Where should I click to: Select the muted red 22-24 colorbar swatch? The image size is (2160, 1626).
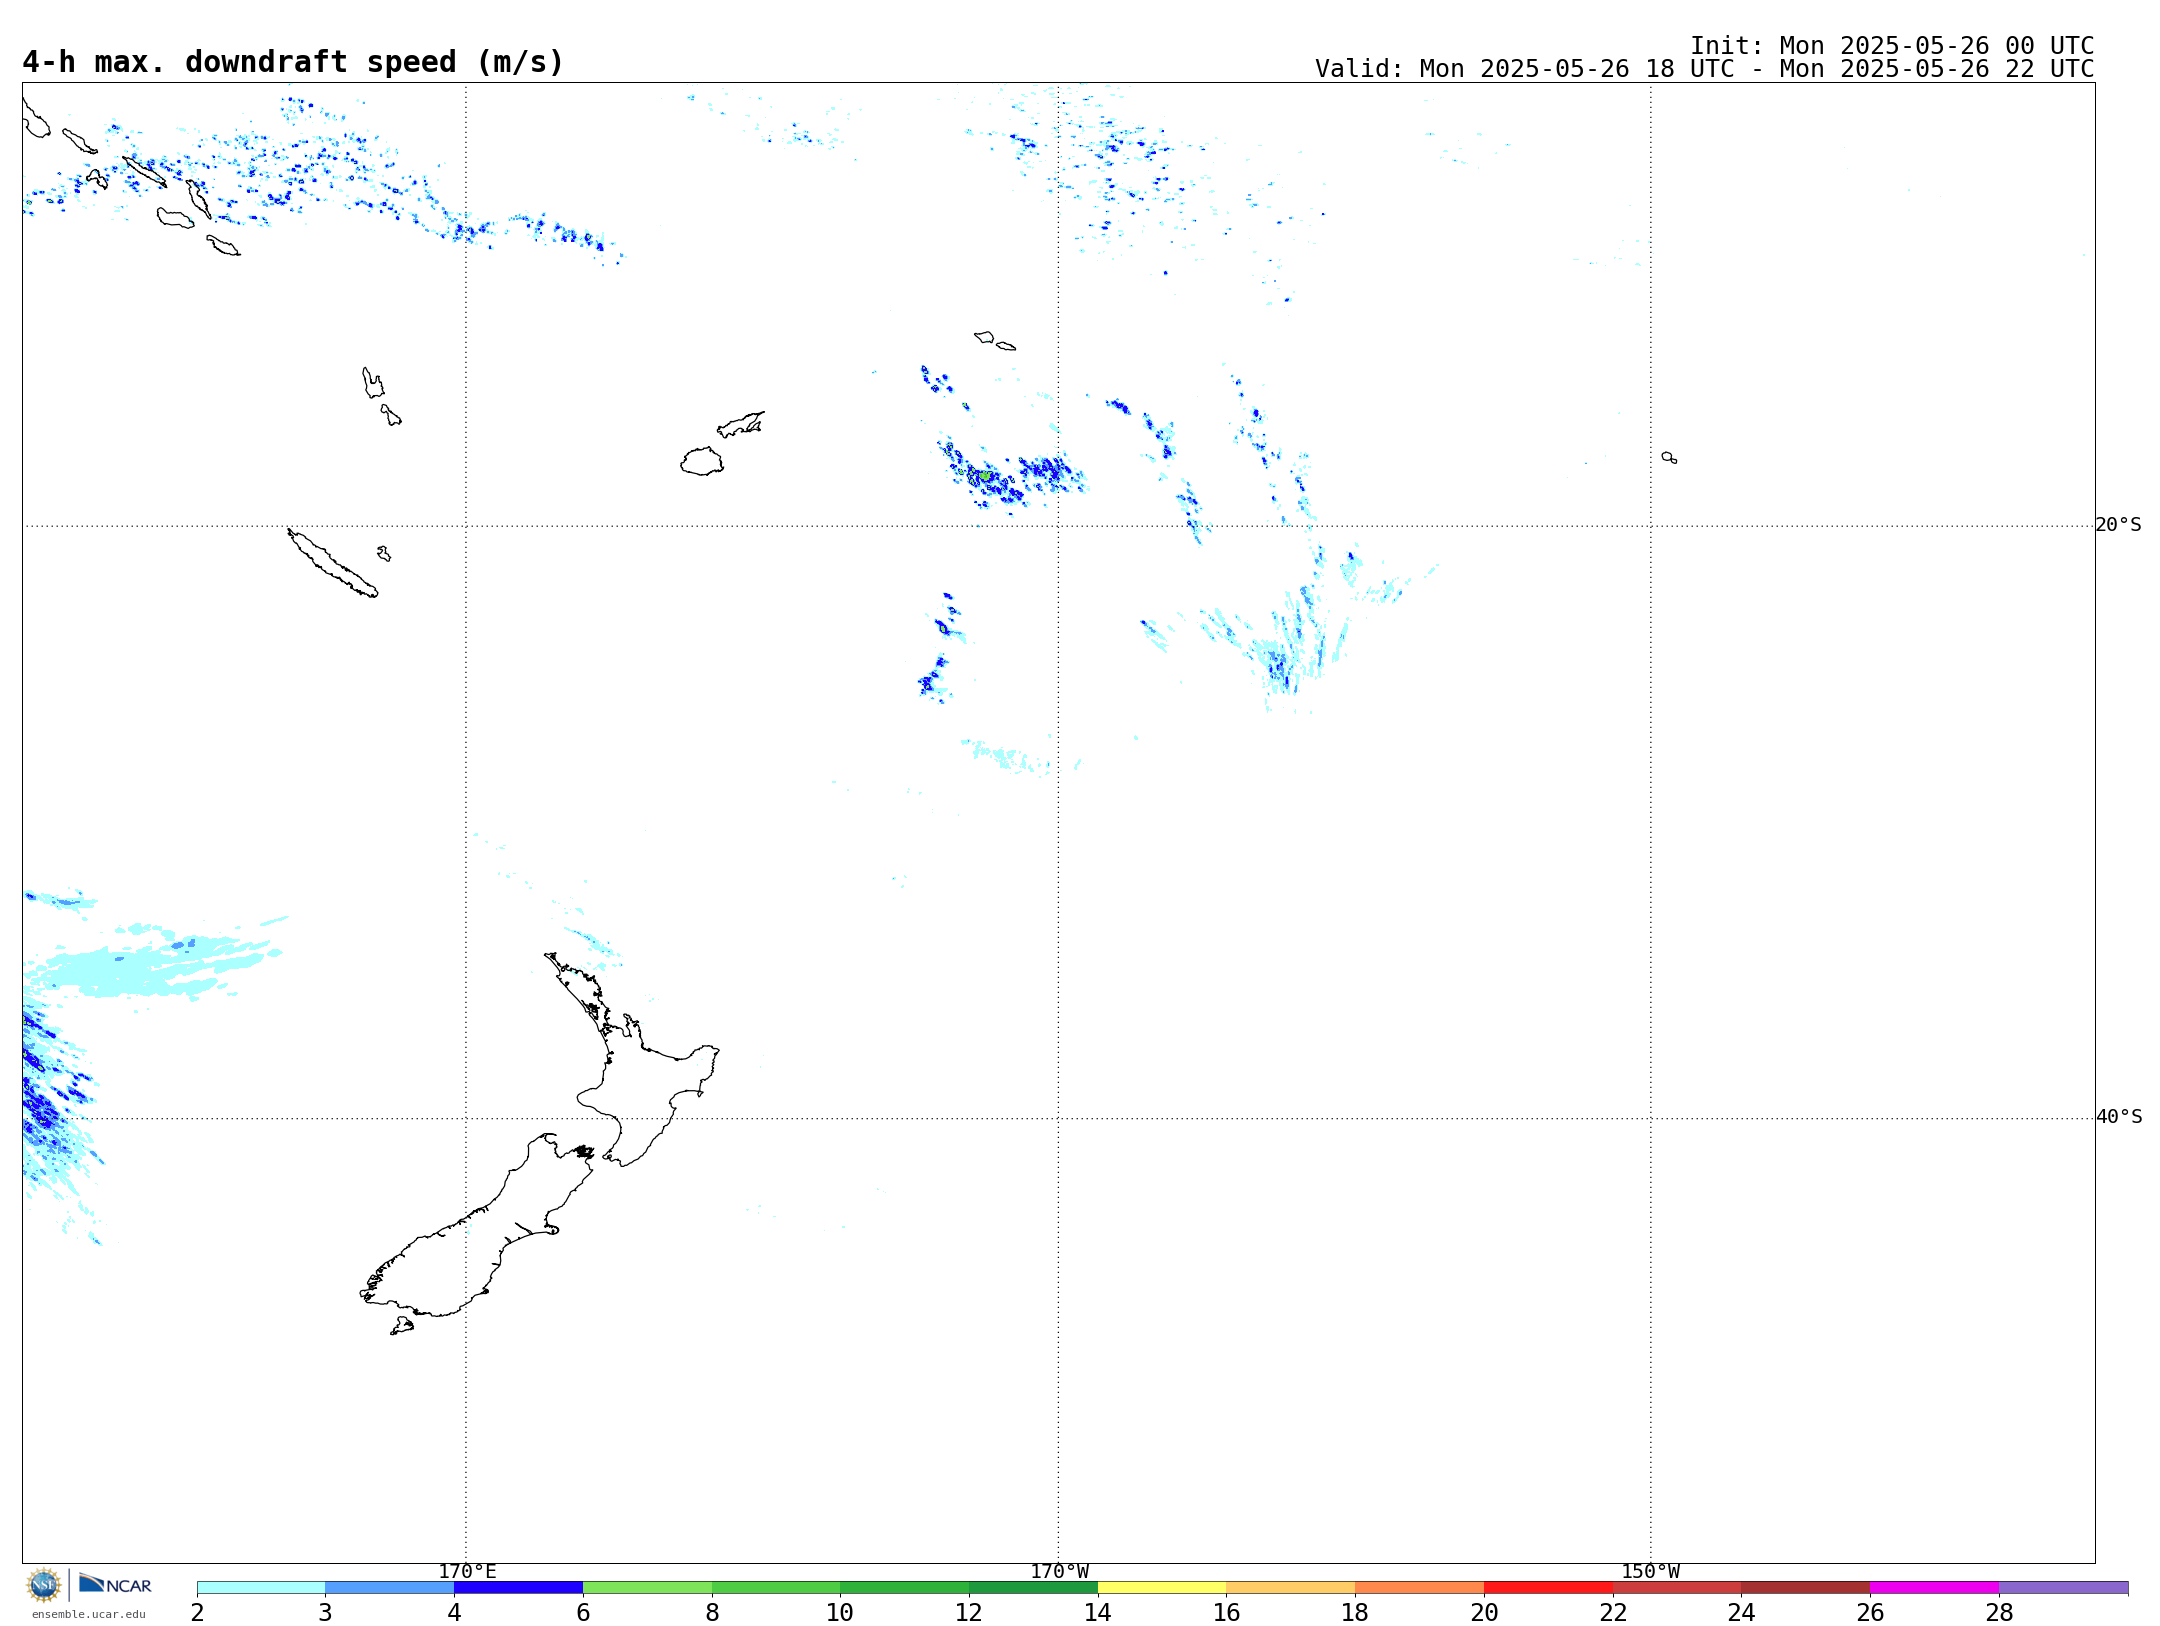click(1677, 1588)
